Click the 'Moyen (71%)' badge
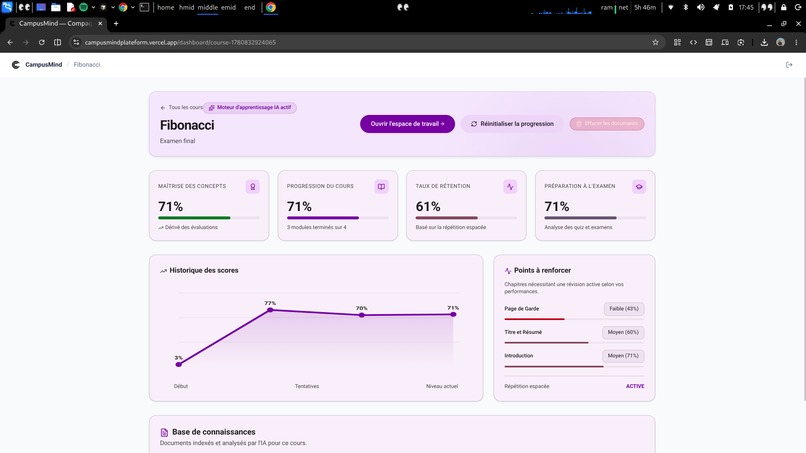The height and width of the screenshot is (453, 806). point(623,356)
